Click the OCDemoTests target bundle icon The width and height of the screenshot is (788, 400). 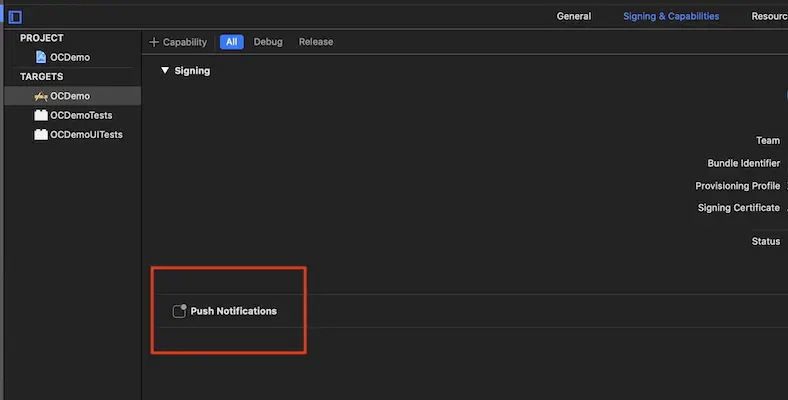point(41,115)
